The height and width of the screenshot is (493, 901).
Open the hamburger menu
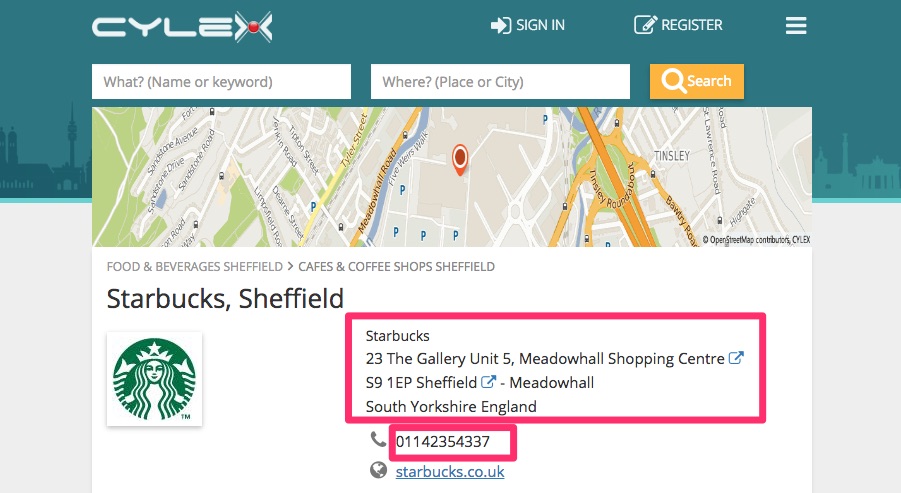[796, 25]
